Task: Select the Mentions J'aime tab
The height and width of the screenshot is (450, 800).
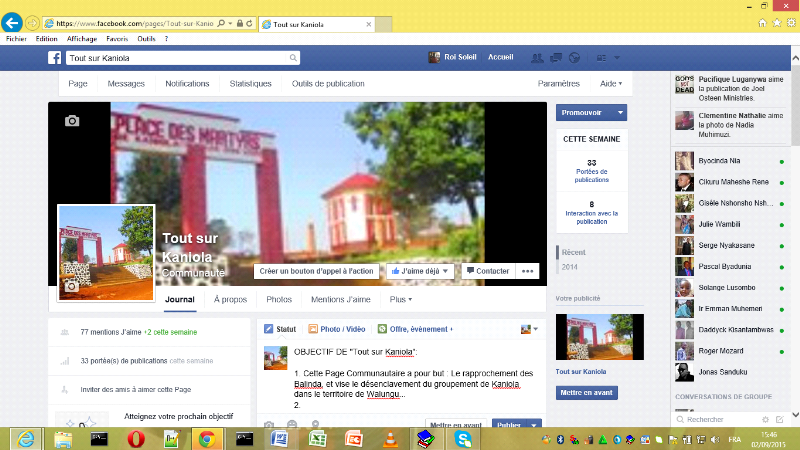Action: (x=341, y=299)
